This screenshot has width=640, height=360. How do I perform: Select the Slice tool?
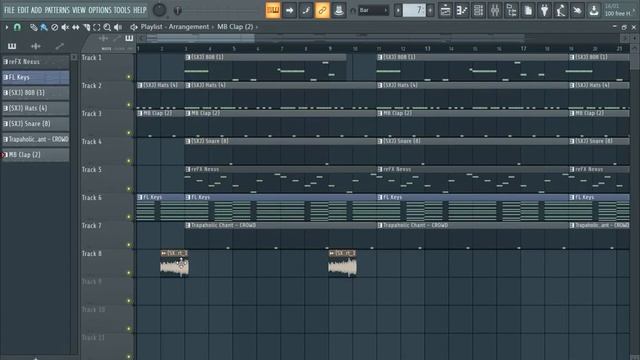pyautogui.click(x=86, y=27)
